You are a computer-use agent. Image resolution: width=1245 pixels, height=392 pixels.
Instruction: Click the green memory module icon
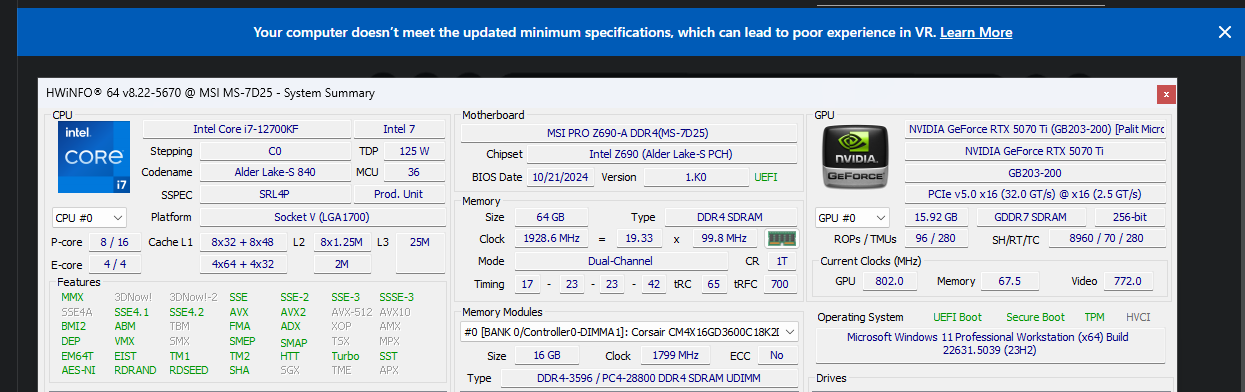click(781, 238)
